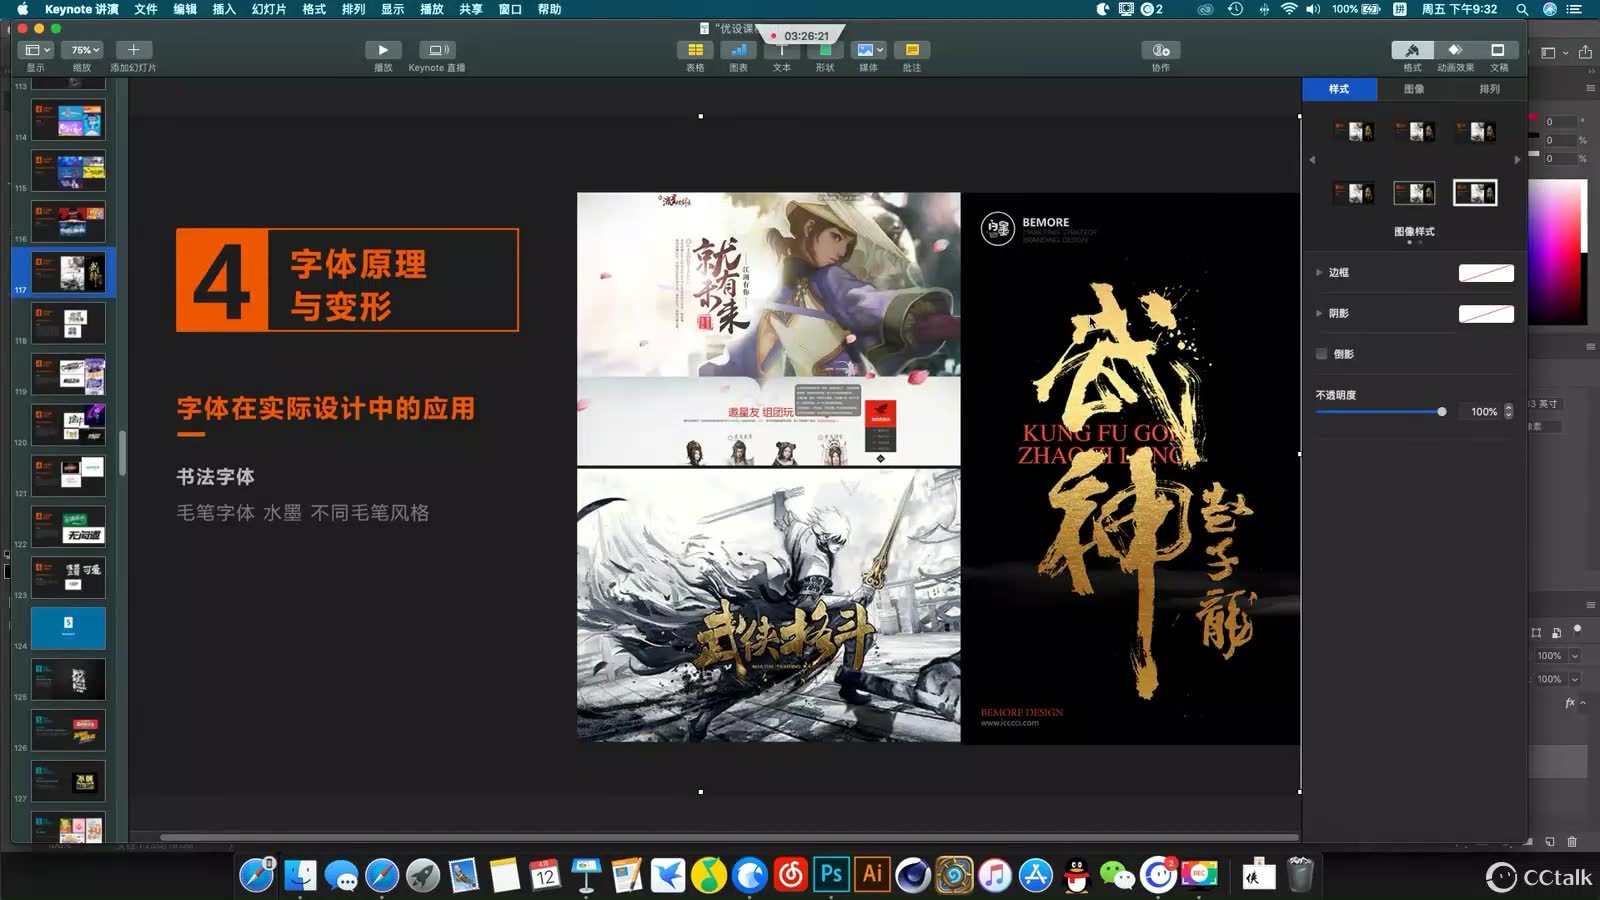Click the 不透明度 opacity slider handle
The height and width of the screenshot is (900, 1600).
click(1441, 412)
